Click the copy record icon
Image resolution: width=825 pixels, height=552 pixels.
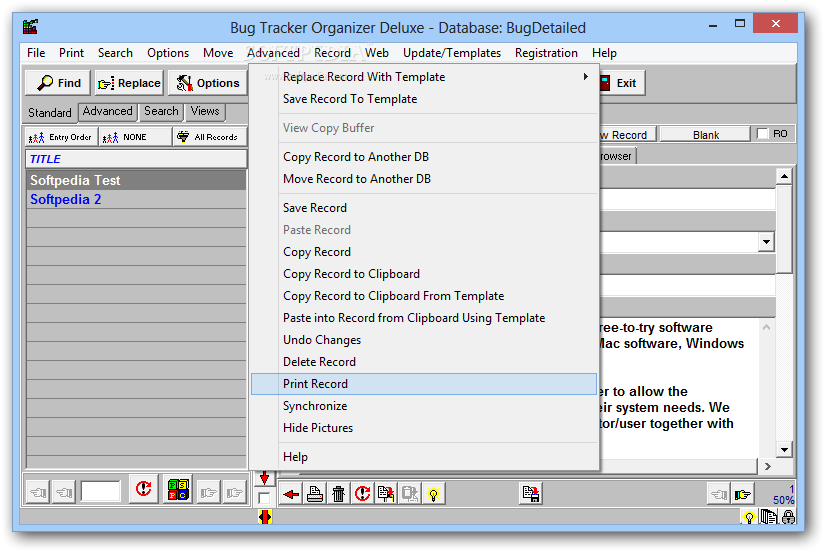point(386,494)
